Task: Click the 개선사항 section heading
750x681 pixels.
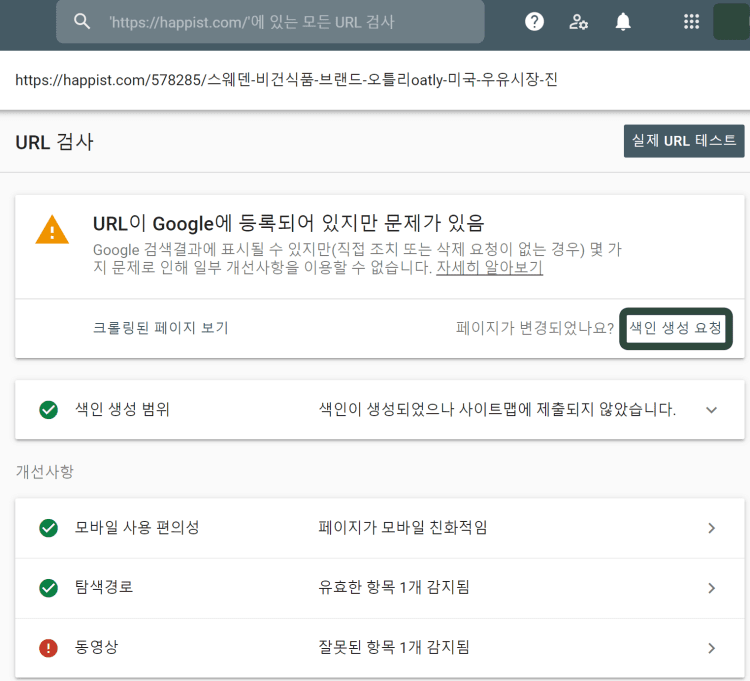Action: pos(45,472)
